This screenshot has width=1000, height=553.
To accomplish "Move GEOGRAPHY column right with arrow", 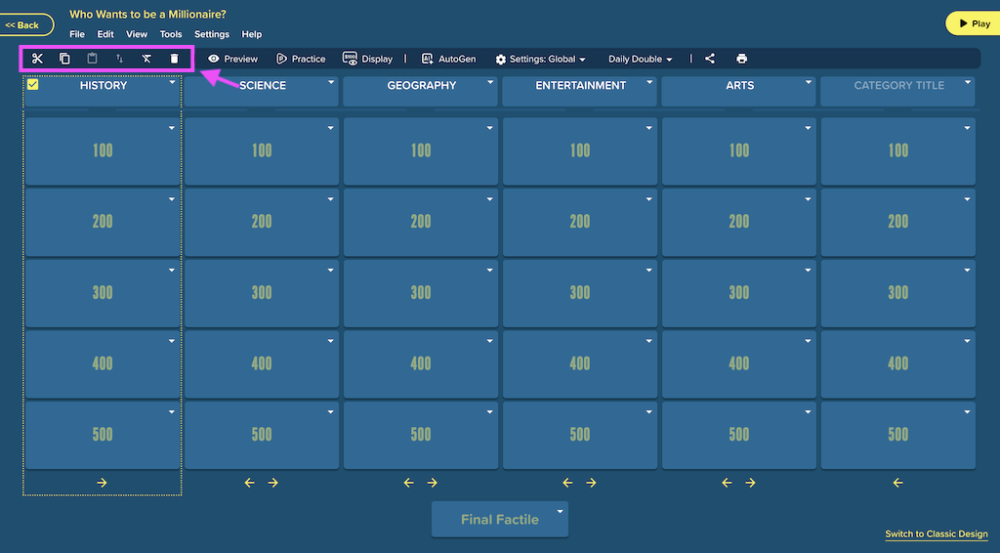I will (432, 483).
